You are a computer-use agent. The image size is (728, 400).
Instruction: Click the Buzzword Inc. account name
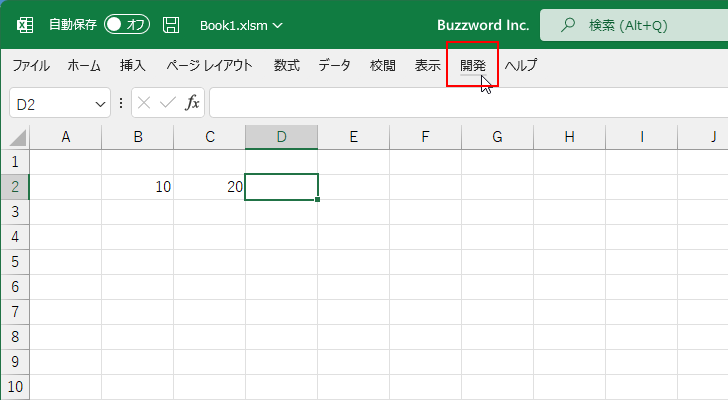tap(483, 25)
